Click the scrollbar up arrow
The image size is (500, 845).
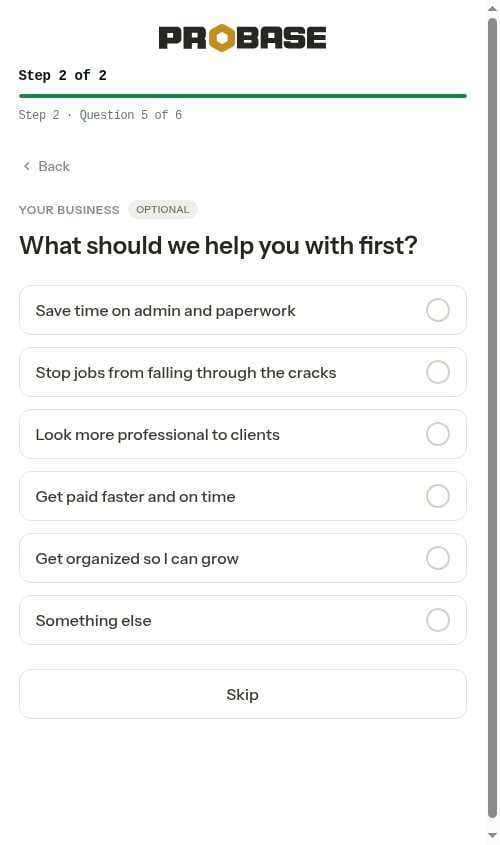point(492,9)
